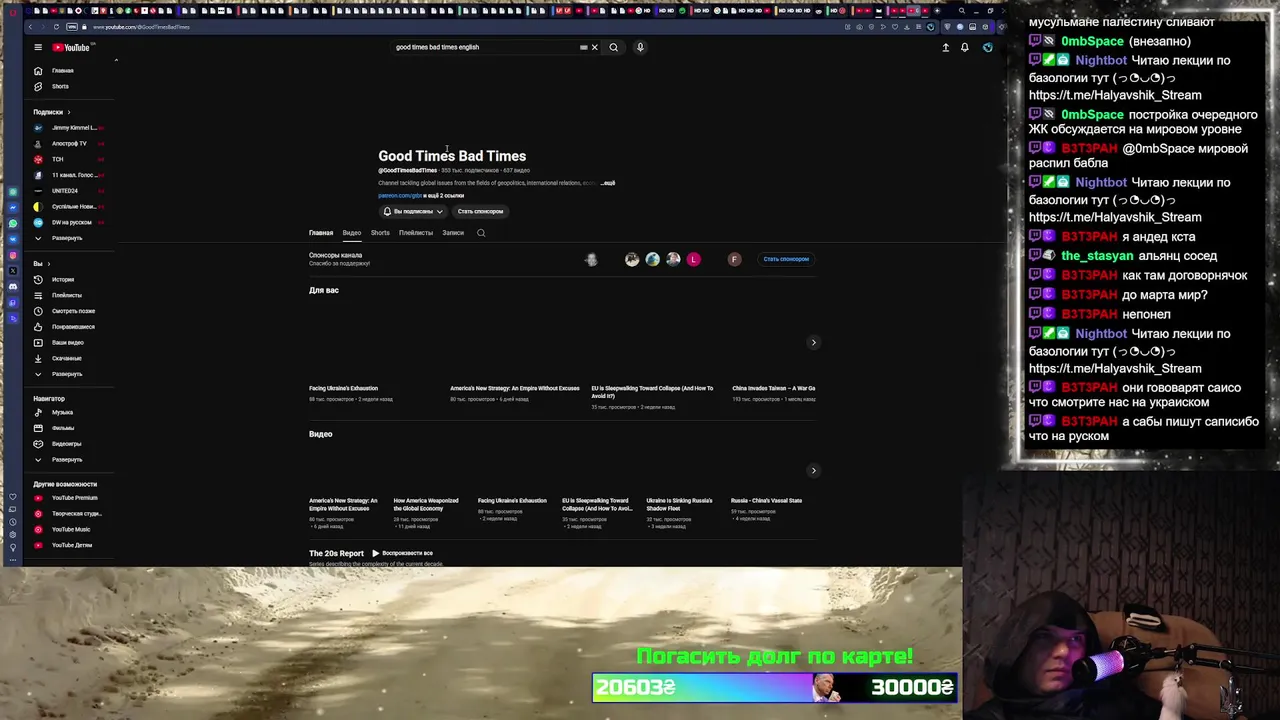Click the upload/create video icon
Image resolution: width=1280 pixels, height=720 pixels.
point(945,47)
